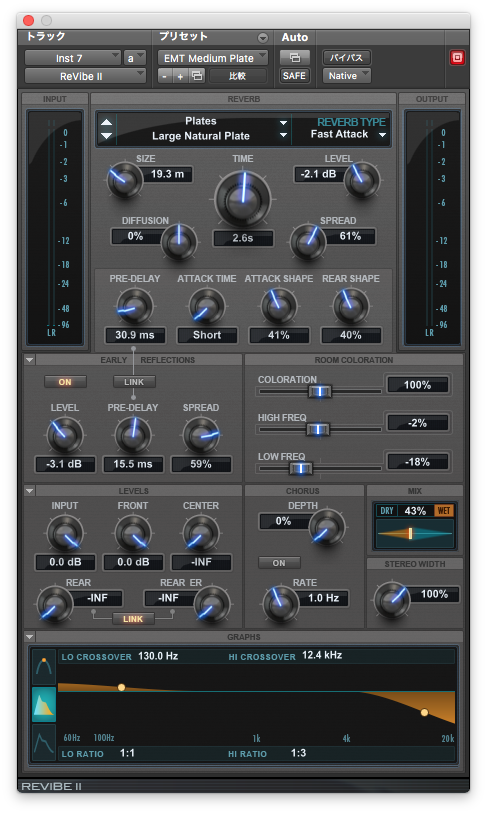Adjust the reverb SPREAD knob
The width and height of the screenshot is (487, 814).
pos(307,241)
